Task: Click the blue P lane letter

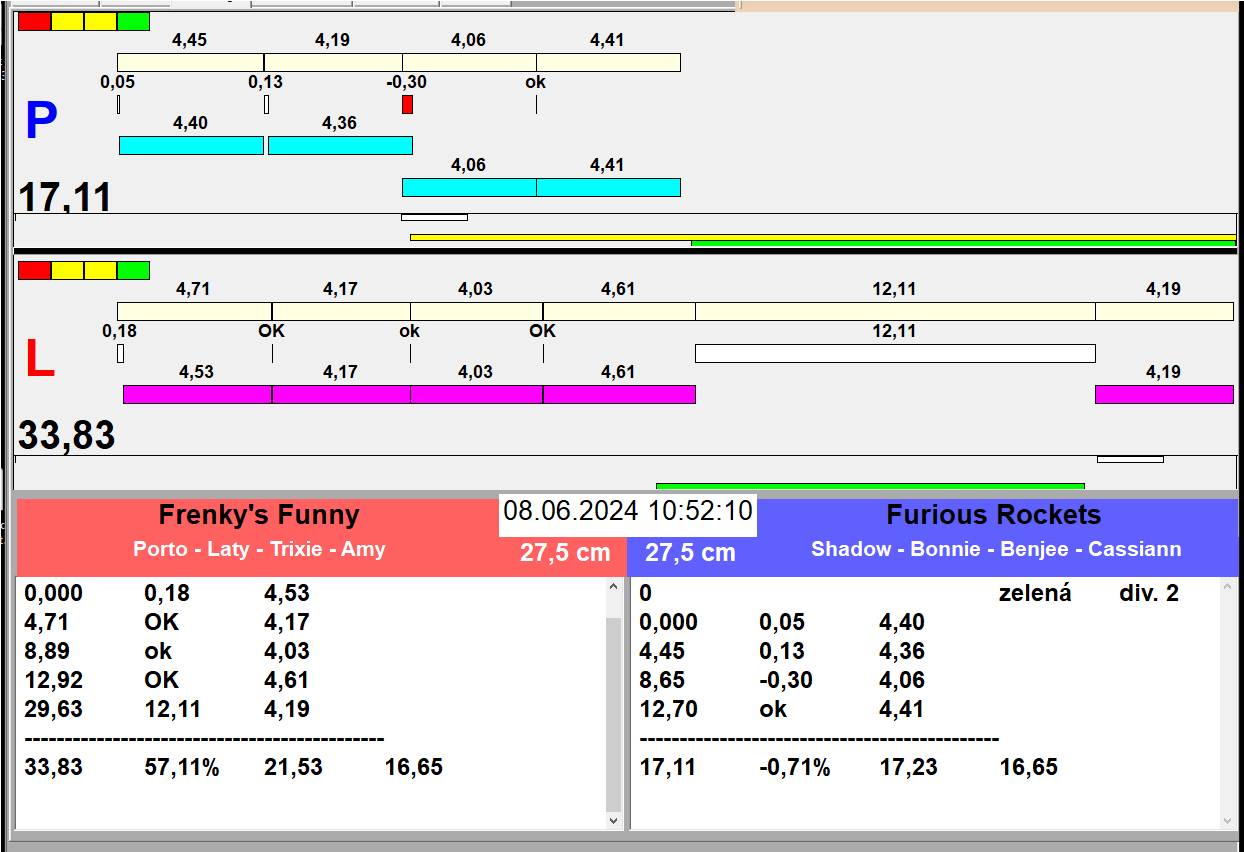Action: (x=41, y=122)
